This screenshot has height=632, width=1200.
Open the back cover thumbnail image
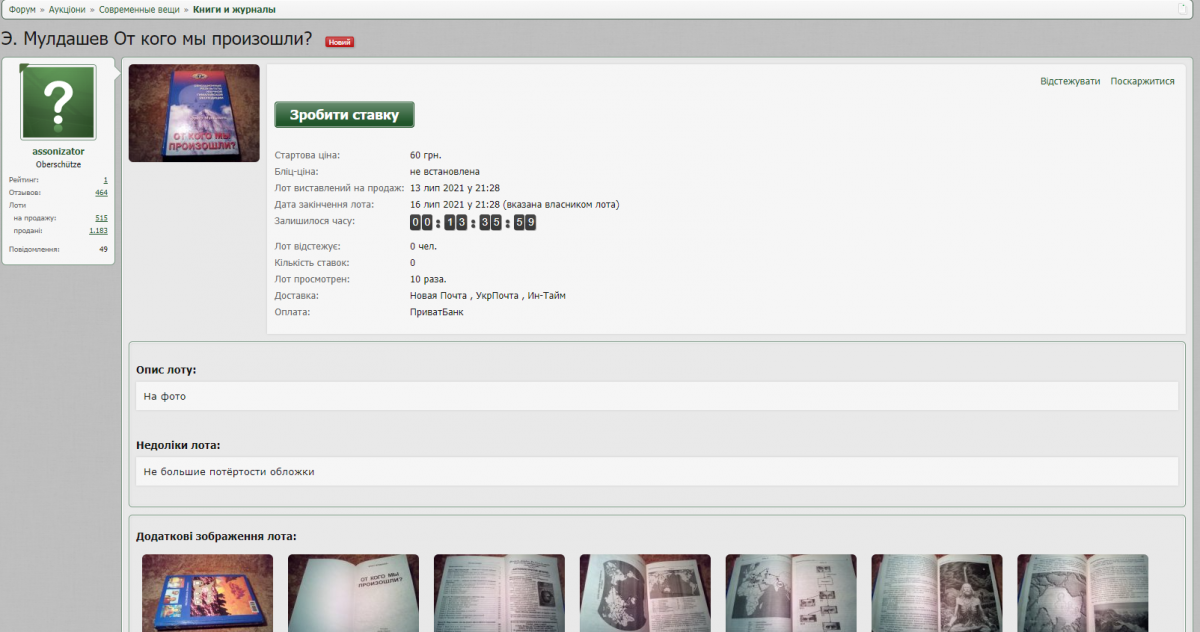pos(207,592)
